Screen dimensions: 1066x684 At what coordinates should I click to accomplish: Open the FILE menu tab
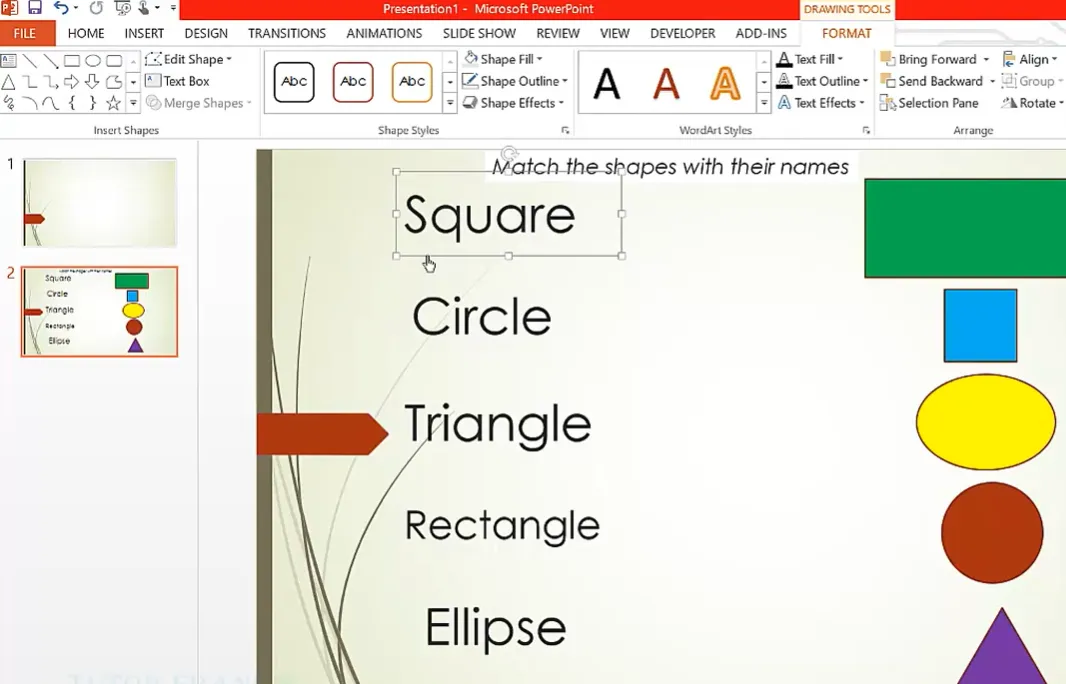(25, 33)
